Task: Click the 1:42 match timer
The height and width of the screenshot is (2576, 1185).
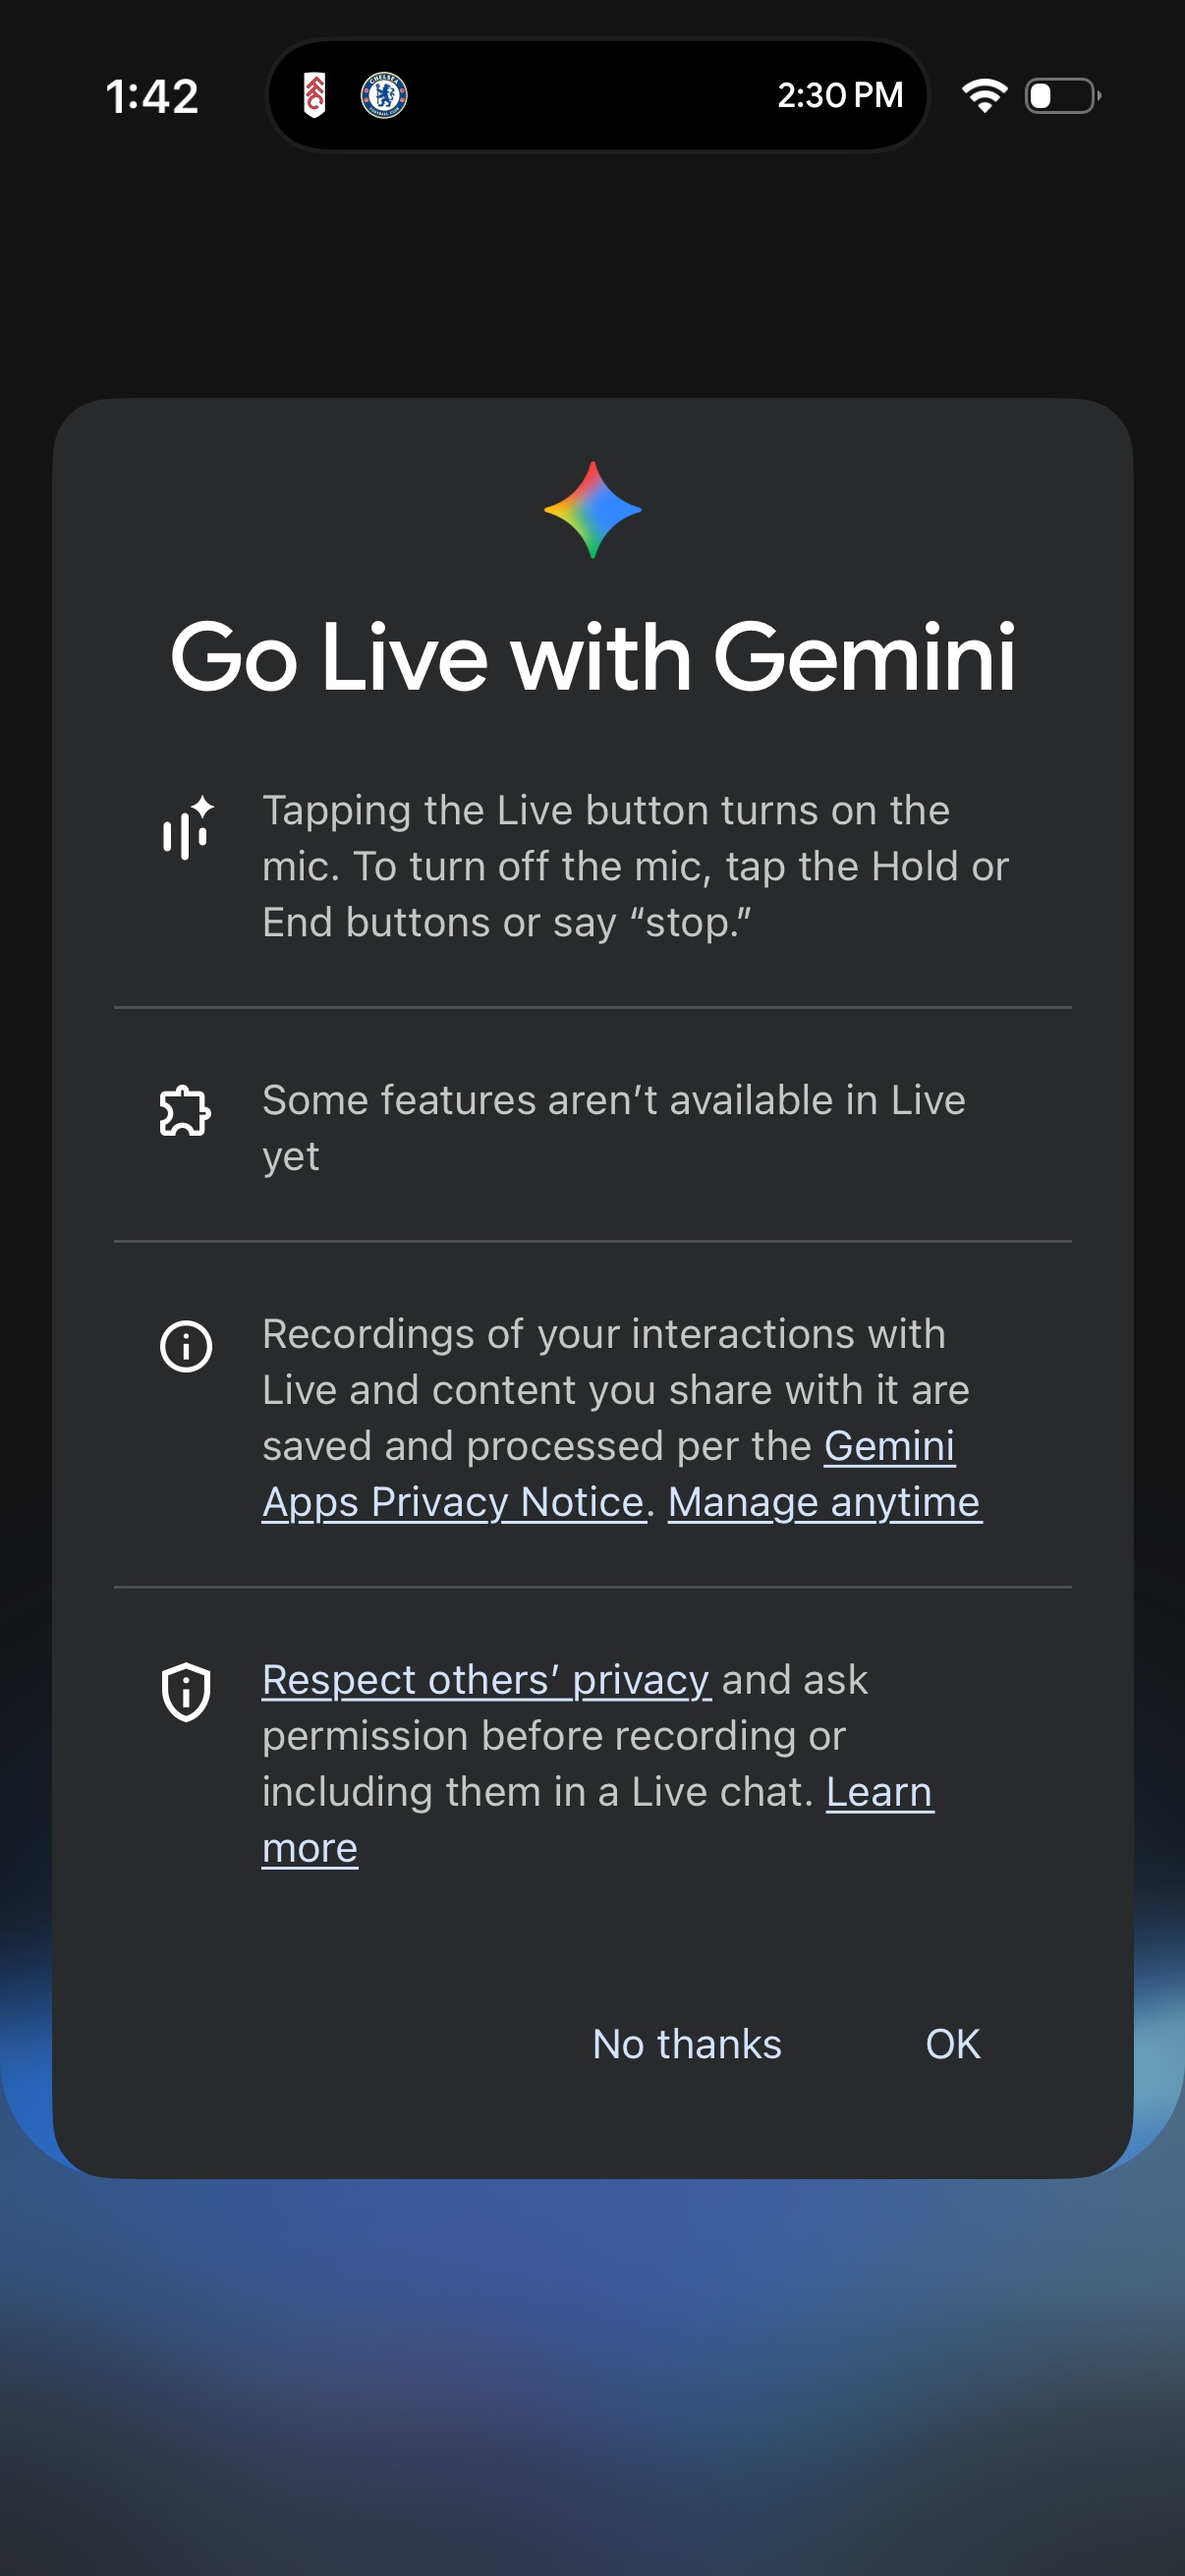Action: (x=152, y=95)
